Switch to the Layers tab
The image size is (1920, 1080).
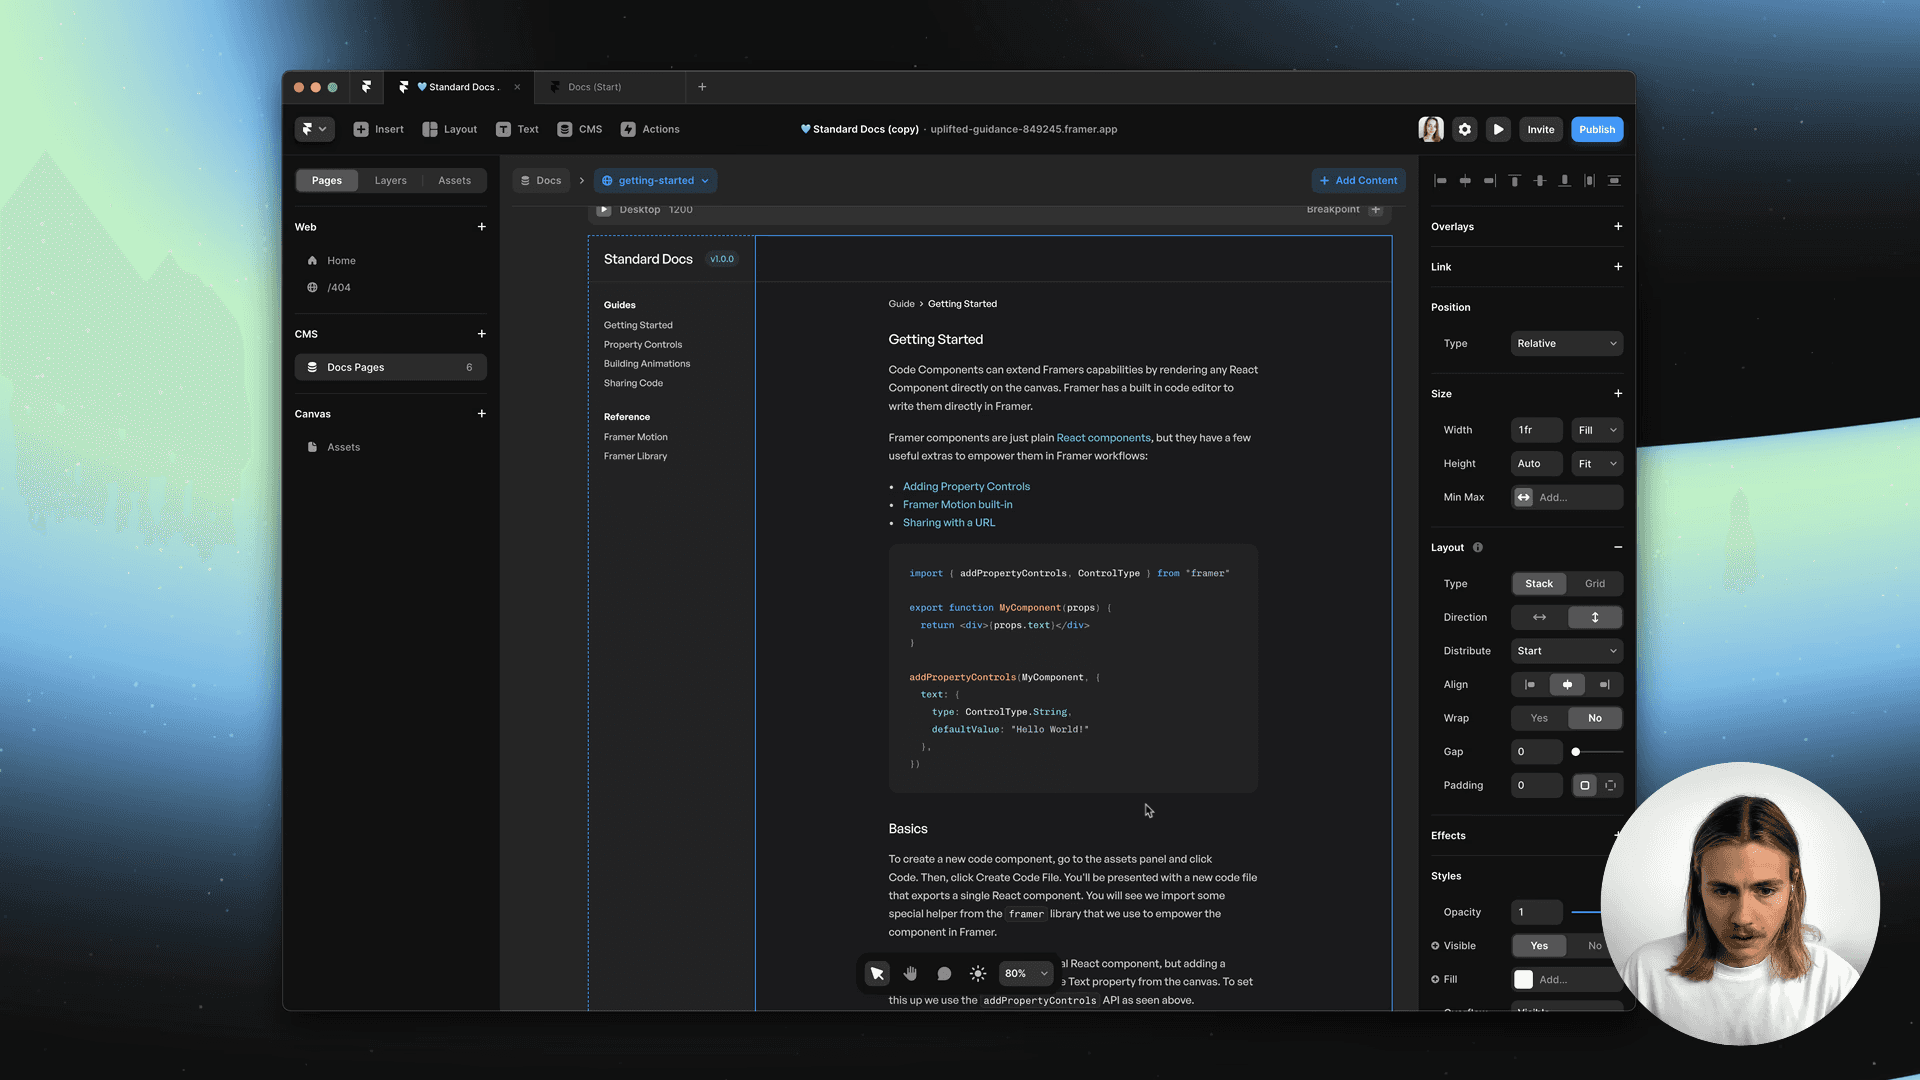(390, 181)
